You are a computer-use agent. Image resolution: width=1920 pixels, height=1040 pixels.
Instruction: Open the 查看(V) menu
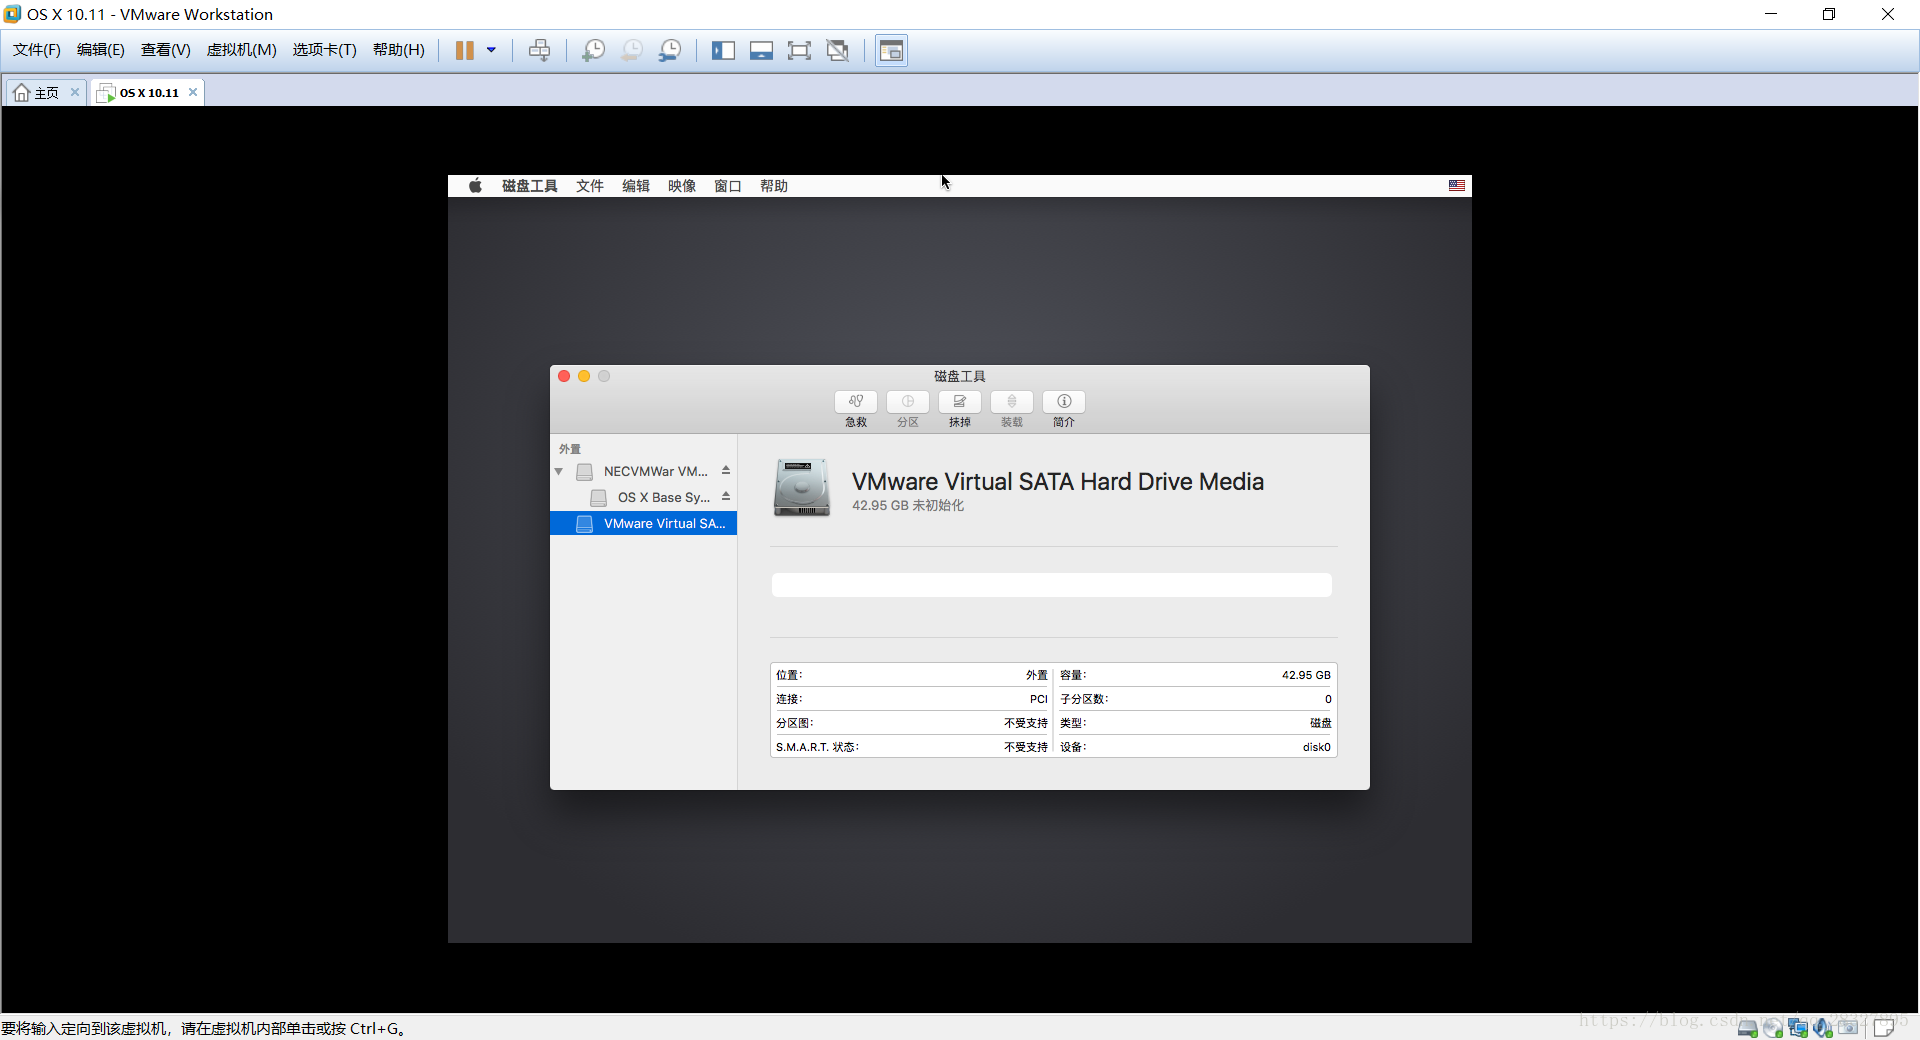coord(166,50)
